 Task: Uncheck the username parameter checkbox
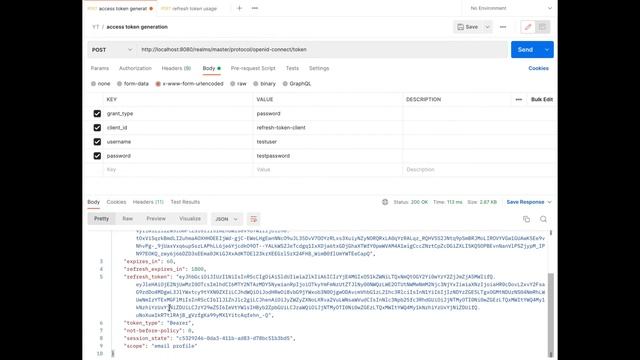pyautogui.click(x=97, y=142)
